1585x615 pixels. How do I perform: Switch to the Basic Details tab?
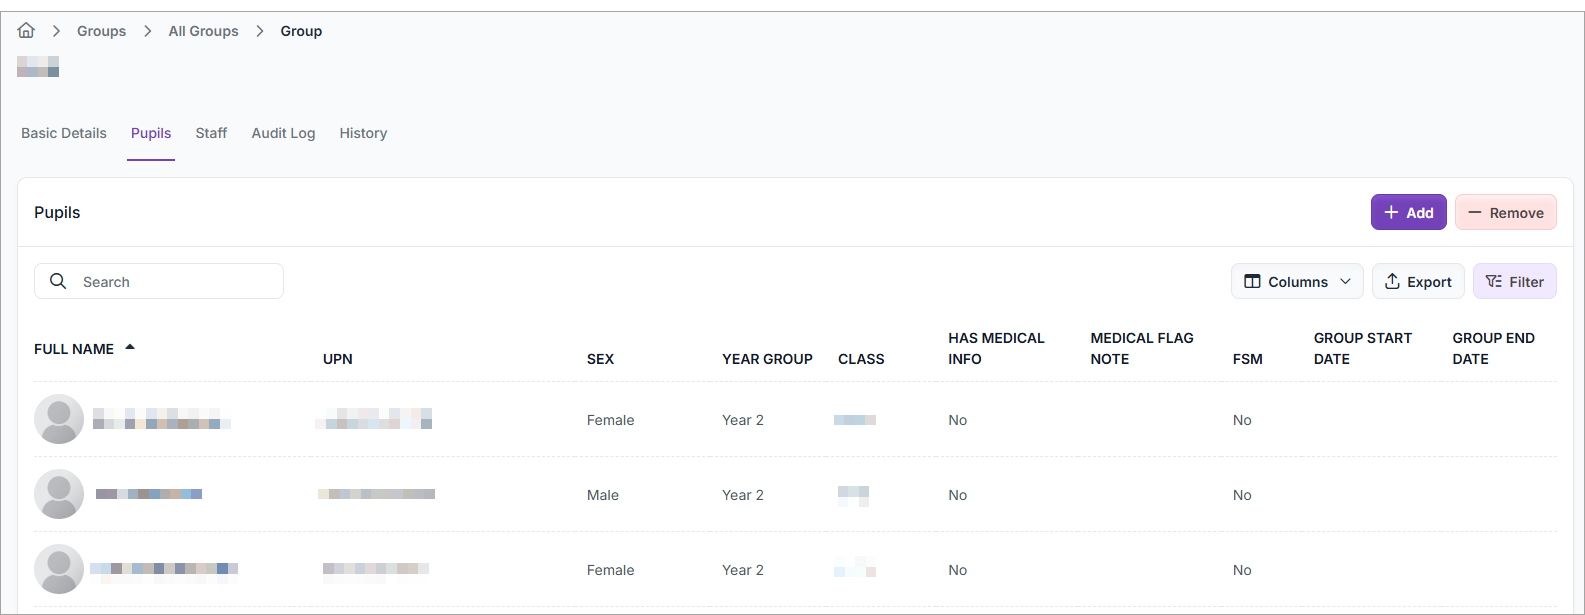click(64, 133)
